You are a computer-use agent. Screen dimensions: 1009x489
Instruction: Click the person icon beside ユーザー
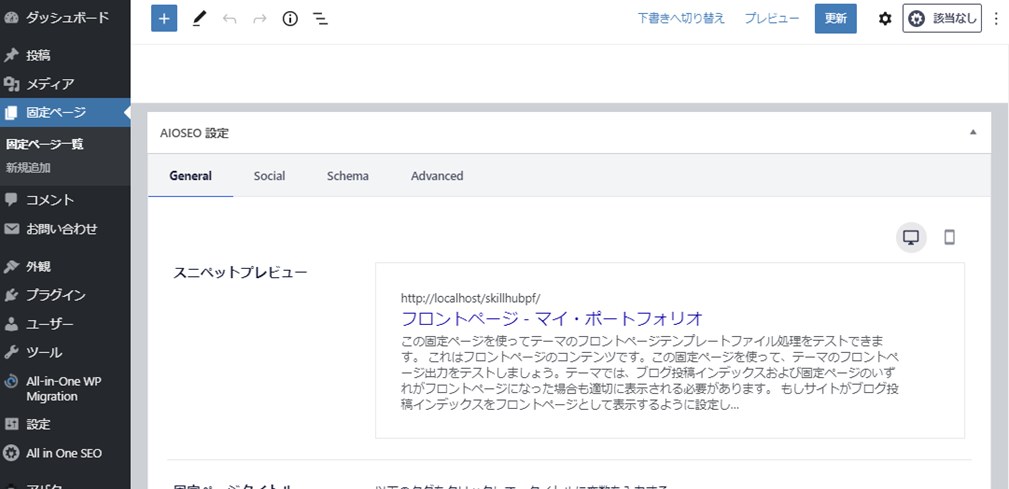[x=11, y=324]
